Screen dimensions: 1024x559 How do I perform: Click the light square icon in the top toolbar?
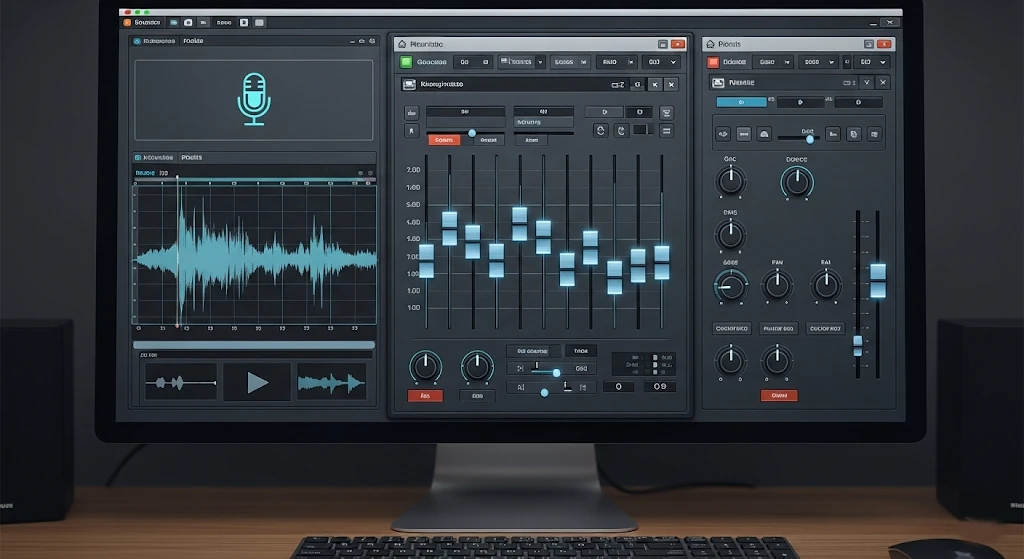259,22
